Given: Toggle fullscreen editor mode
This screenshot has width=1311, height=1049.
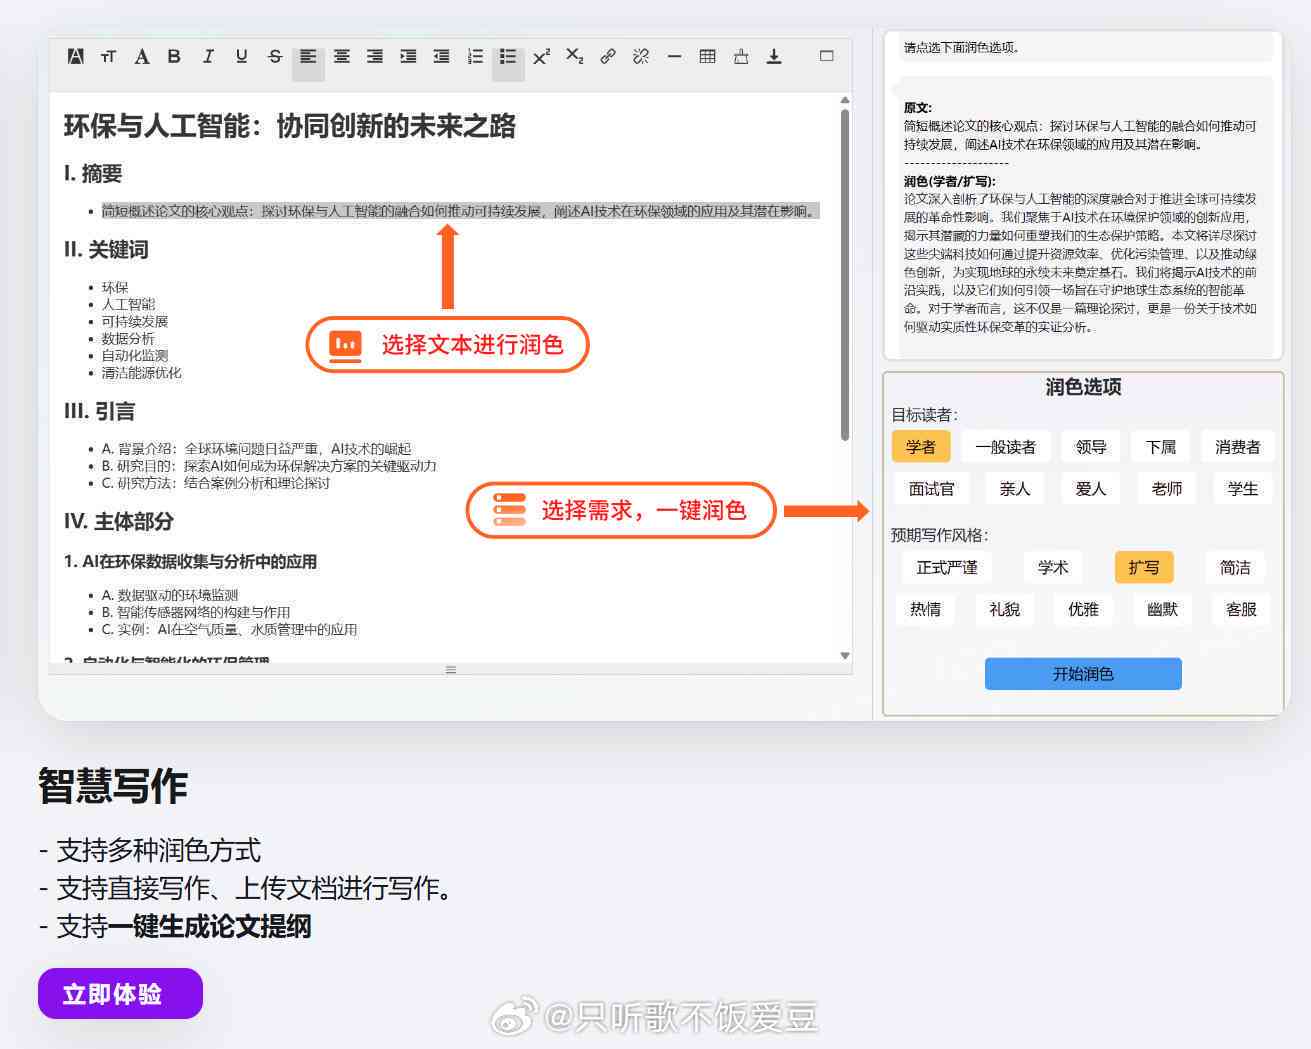Looking at the screenshot, I should coord(827,56).
